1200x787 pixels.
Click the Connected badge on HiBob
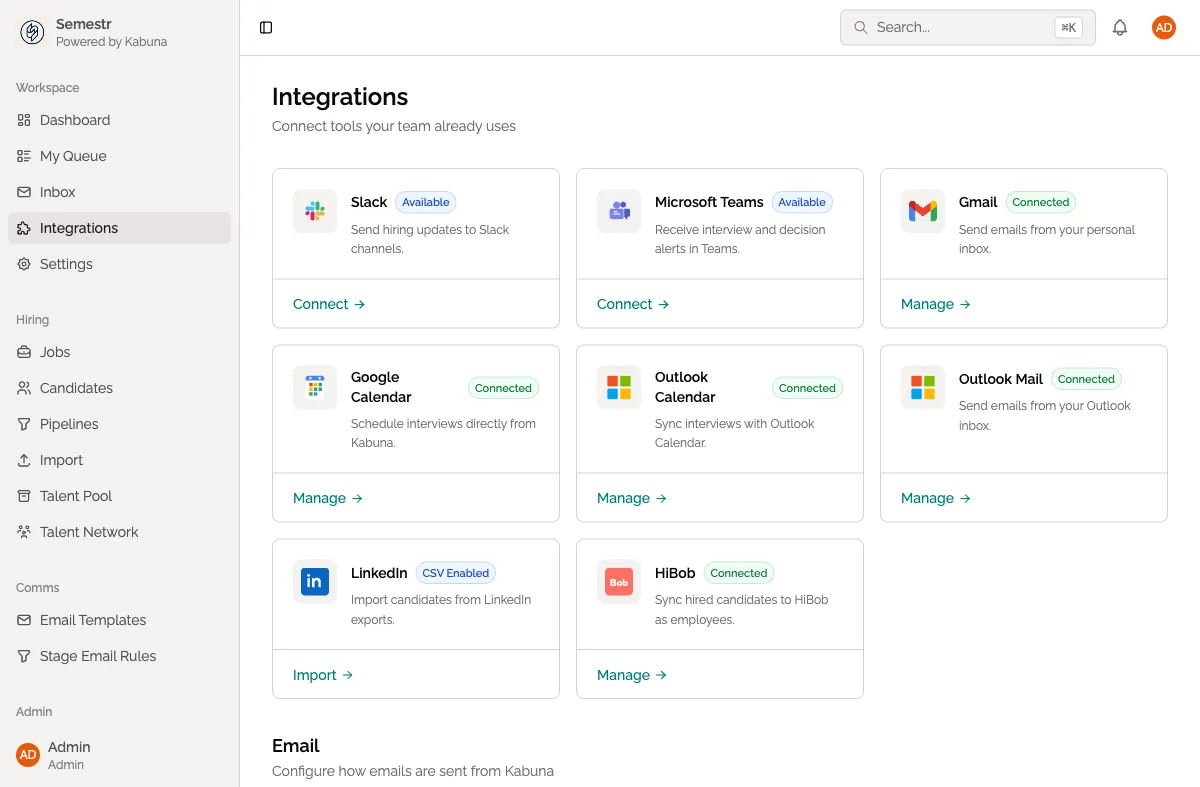pos(739,572)
